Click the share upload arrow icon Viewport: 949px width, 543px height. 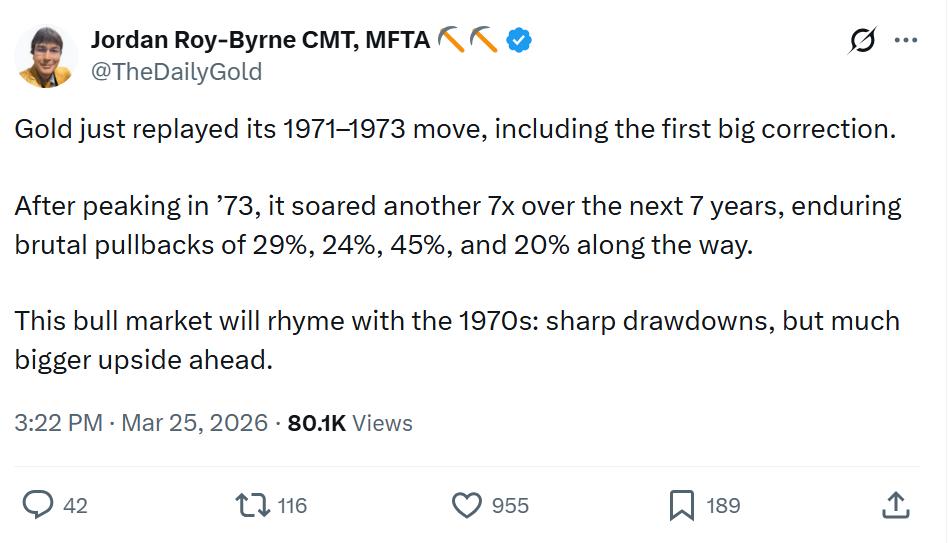click(895, 506)
